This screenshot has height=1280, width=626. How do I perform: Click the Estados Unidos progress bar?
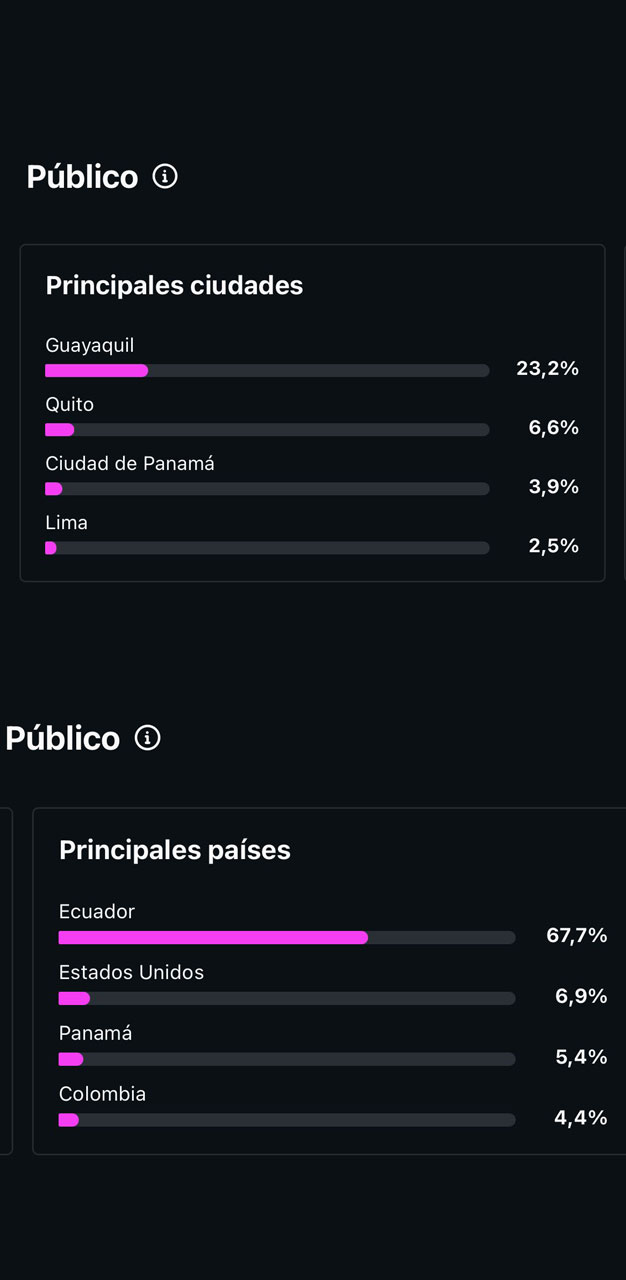point(287,998)
